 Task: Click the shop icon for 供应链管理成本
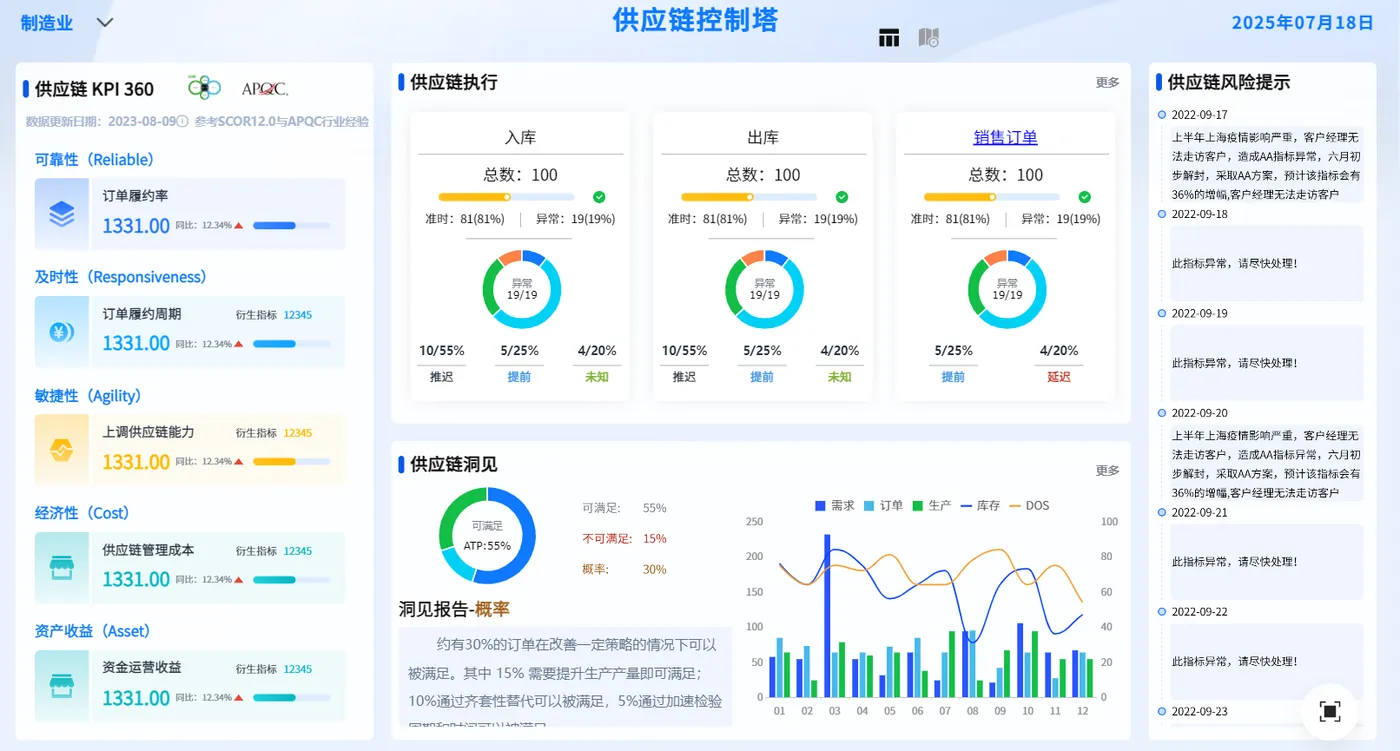point(62,568)
